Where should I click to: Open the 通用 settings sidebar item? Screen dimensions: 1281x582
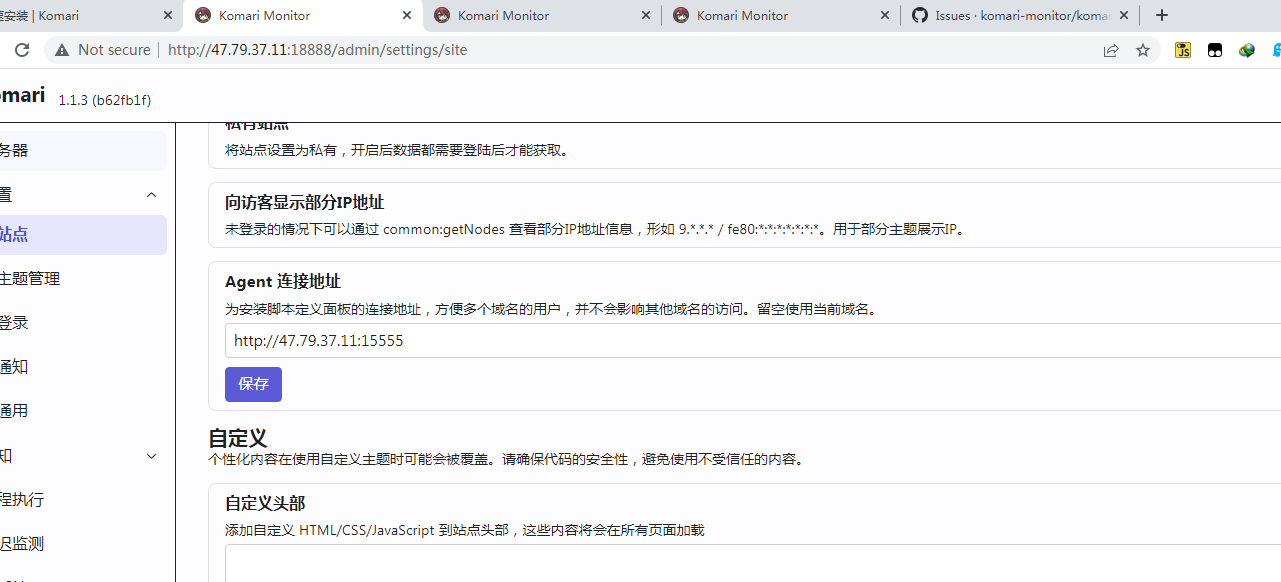click(83, 411)
